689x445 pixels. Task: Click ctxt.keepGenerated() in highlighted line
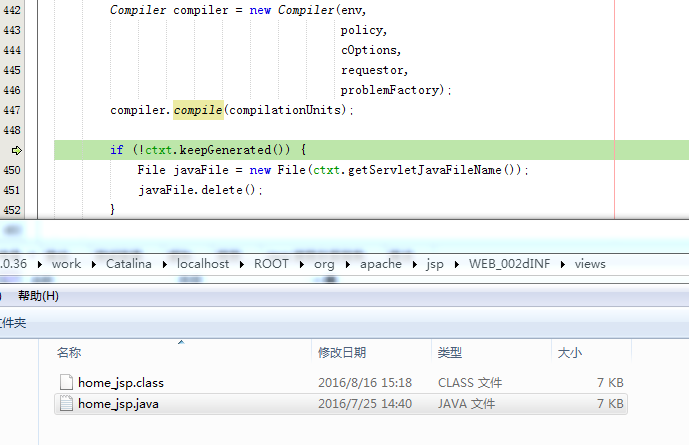[x=218, y=150]
